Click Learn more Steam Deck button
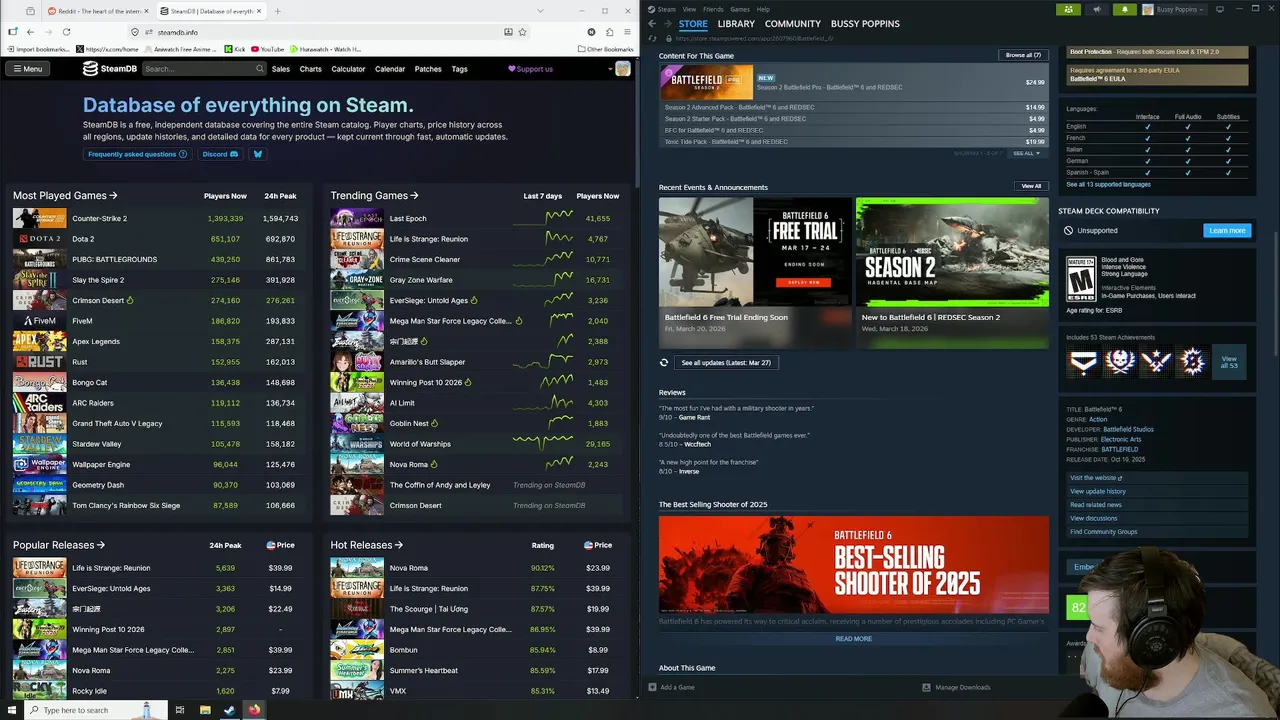Viewport: 1280px width, 720px height. pyautogui.click(x=1227, y=230)
